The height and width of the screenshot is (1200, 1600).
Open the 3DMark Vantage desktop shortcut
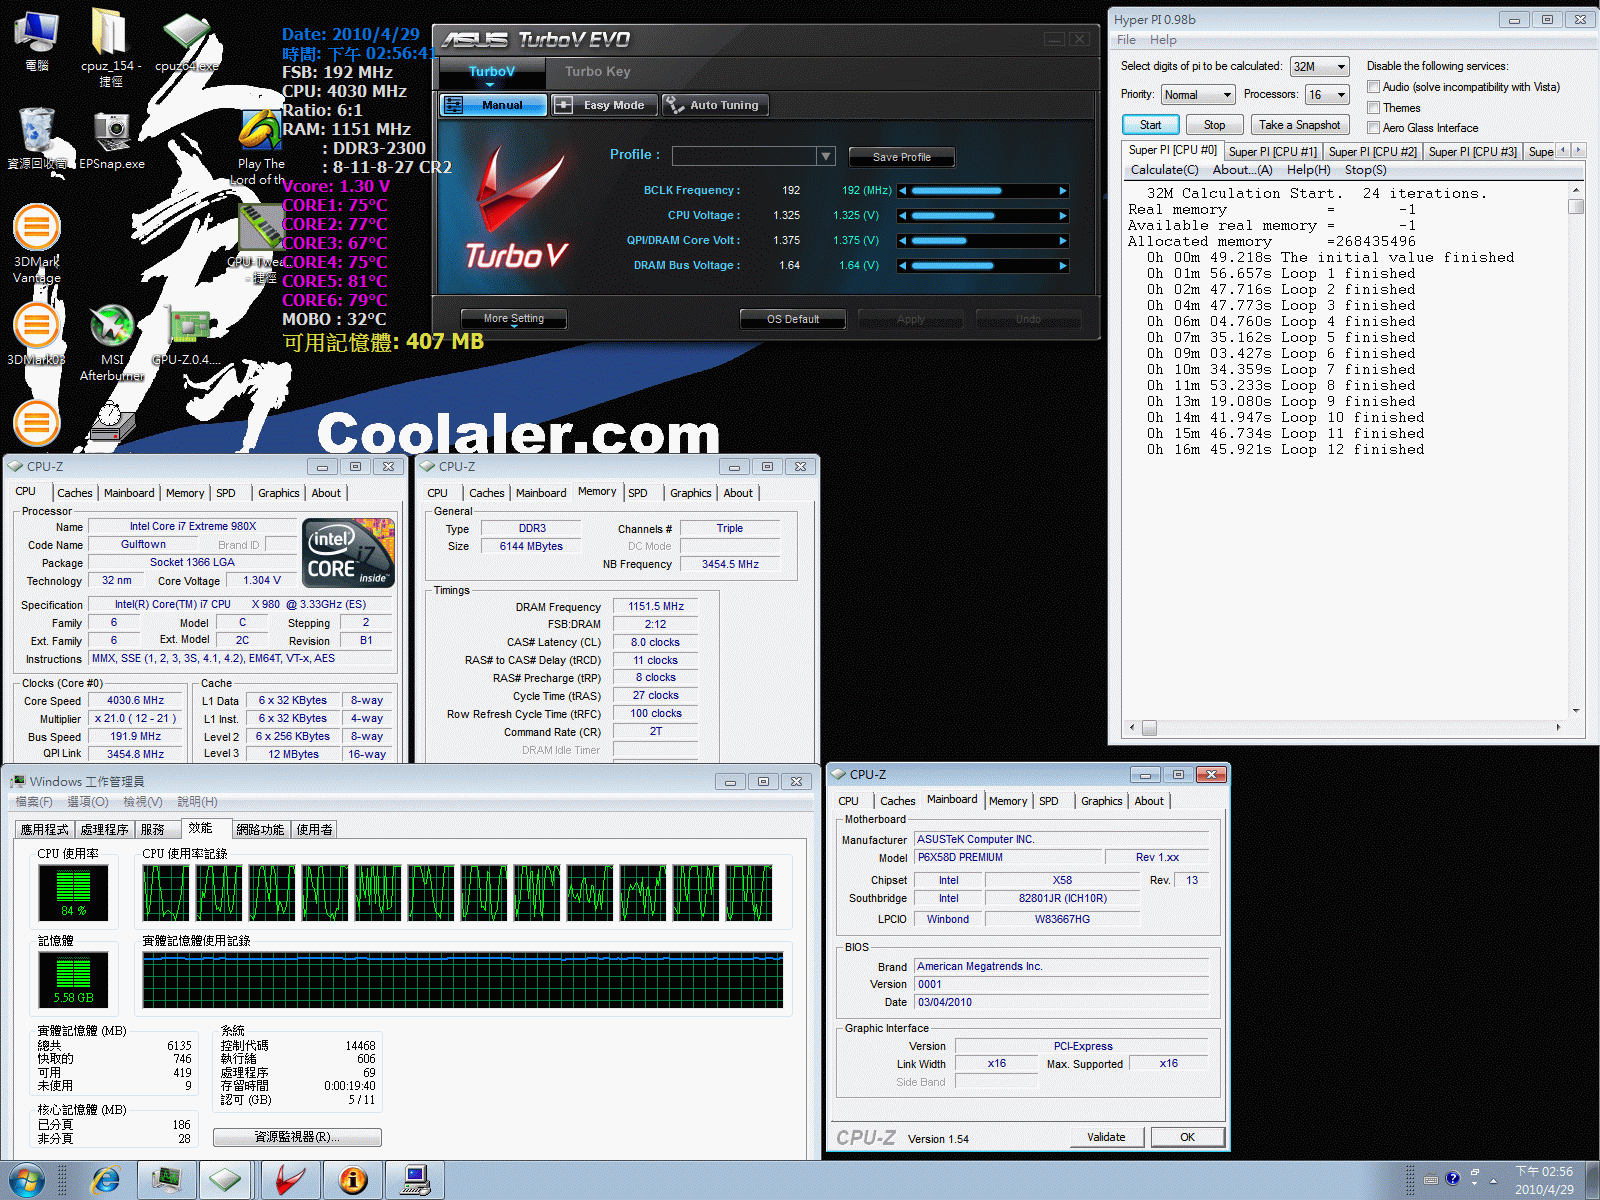click(x=37, y=243)
